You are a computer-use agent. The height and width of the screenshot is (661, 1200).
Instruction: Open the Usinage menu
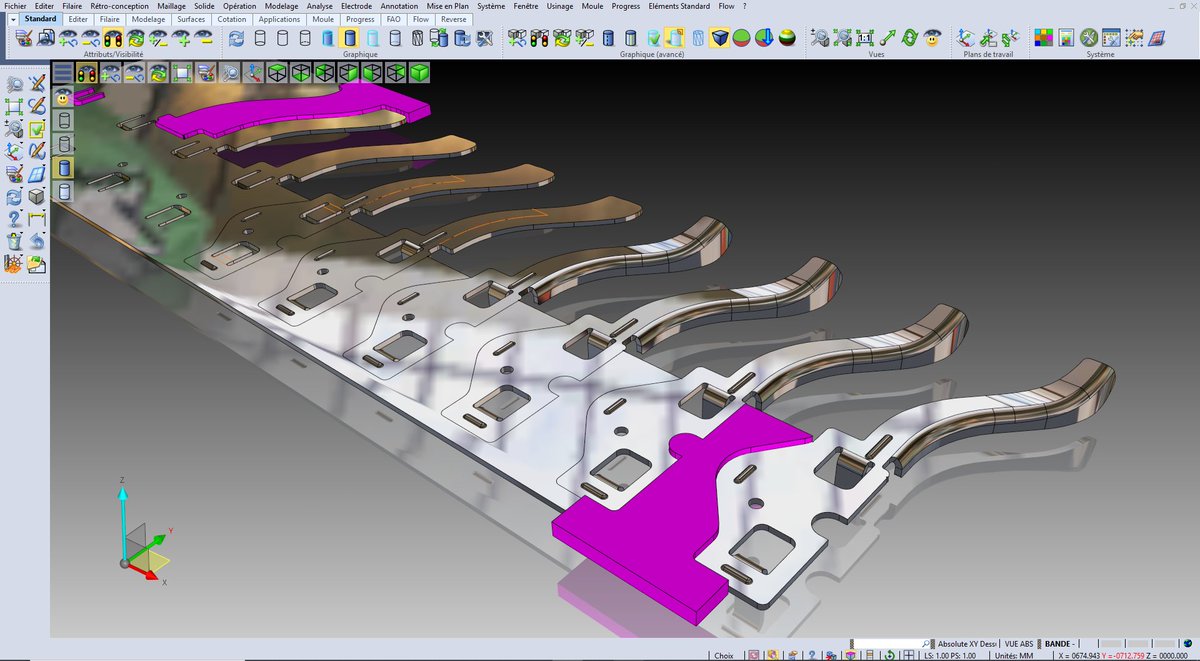560,6
